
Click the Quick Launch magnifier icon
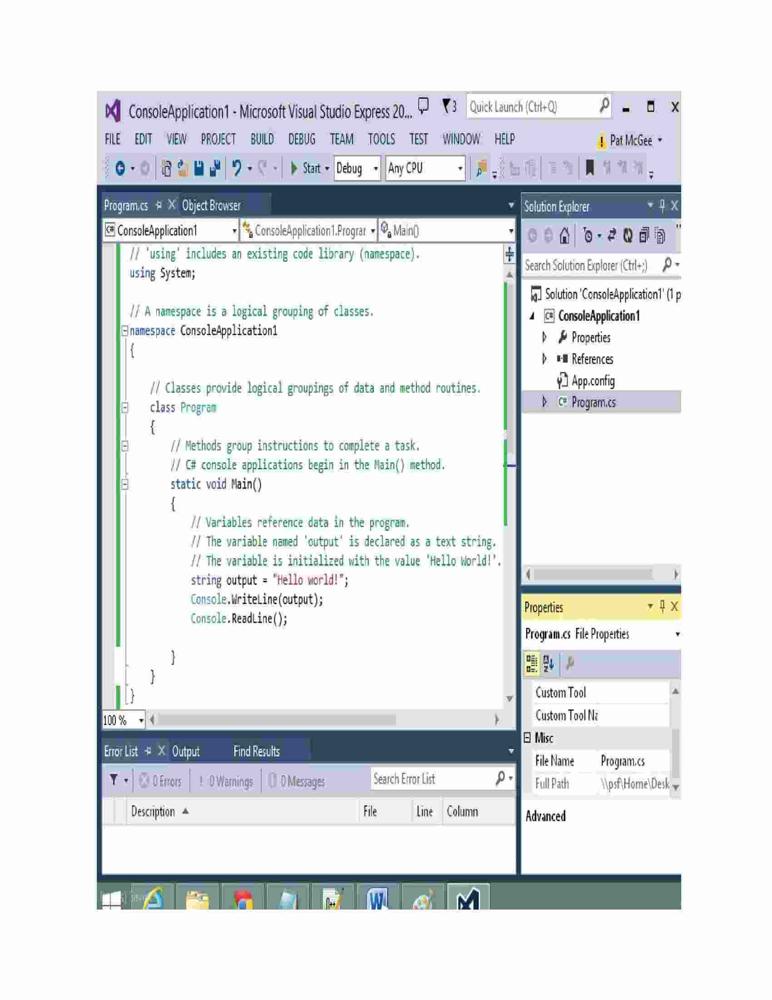pos(604,105)
